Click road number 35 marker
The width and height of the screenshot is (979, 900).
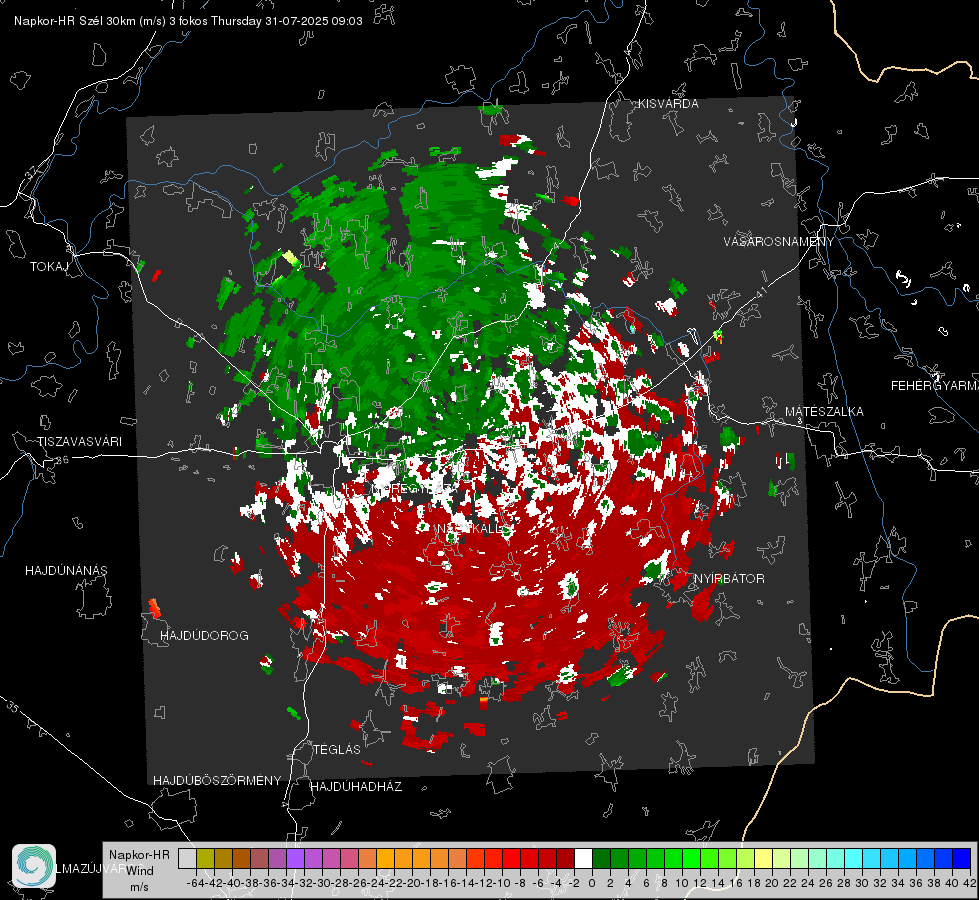[x=12, y=706]
